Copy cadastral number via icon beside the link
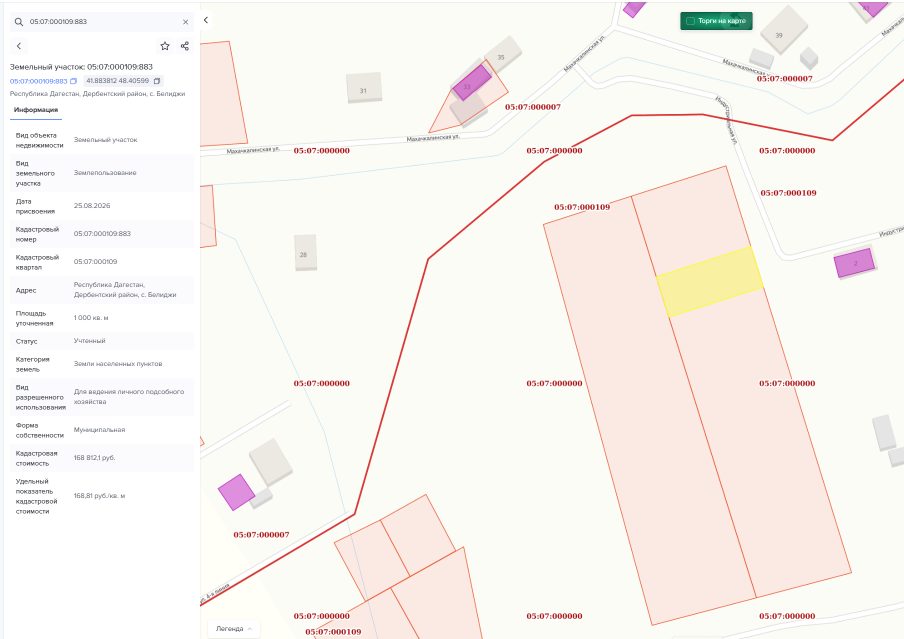Image resolution: width=904 pixels, height=639 pixels. click(x=73, y=81)
